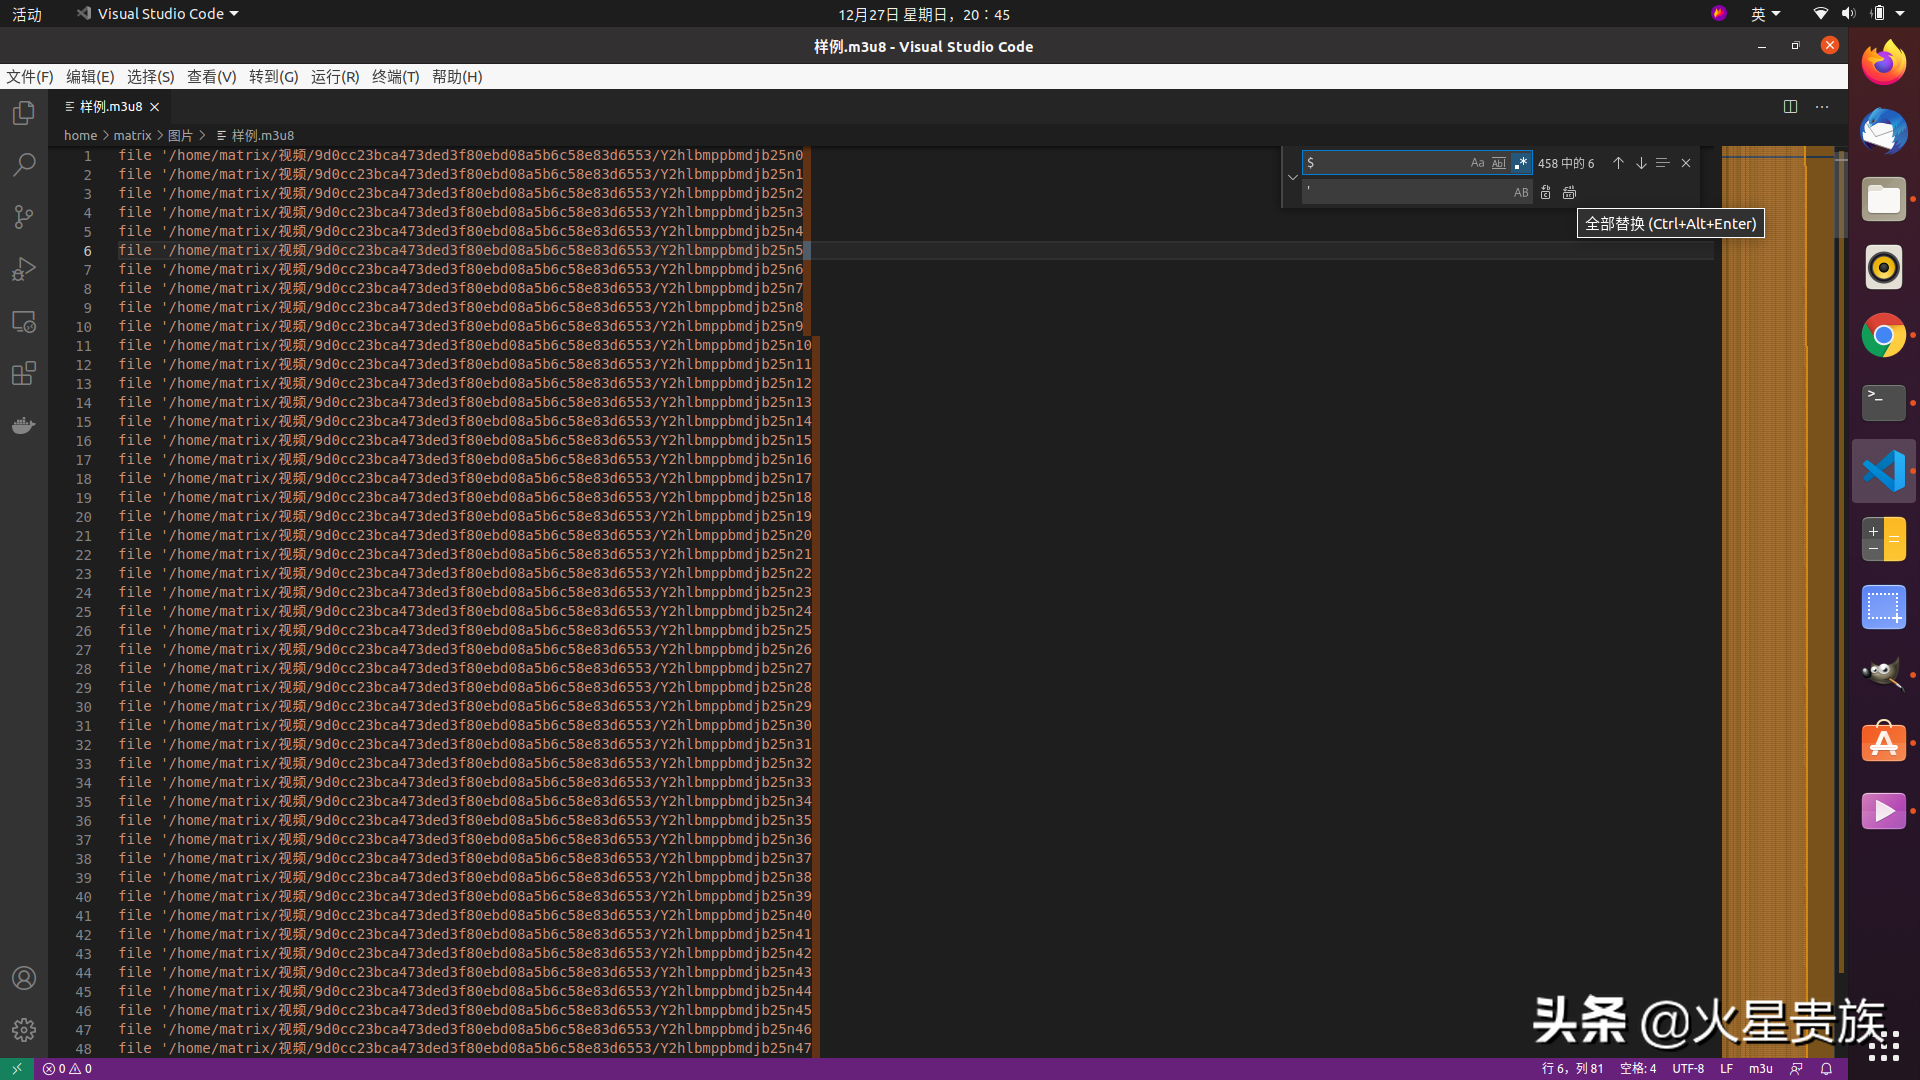
Task: Split the editor to the right
Action: 1790,107
